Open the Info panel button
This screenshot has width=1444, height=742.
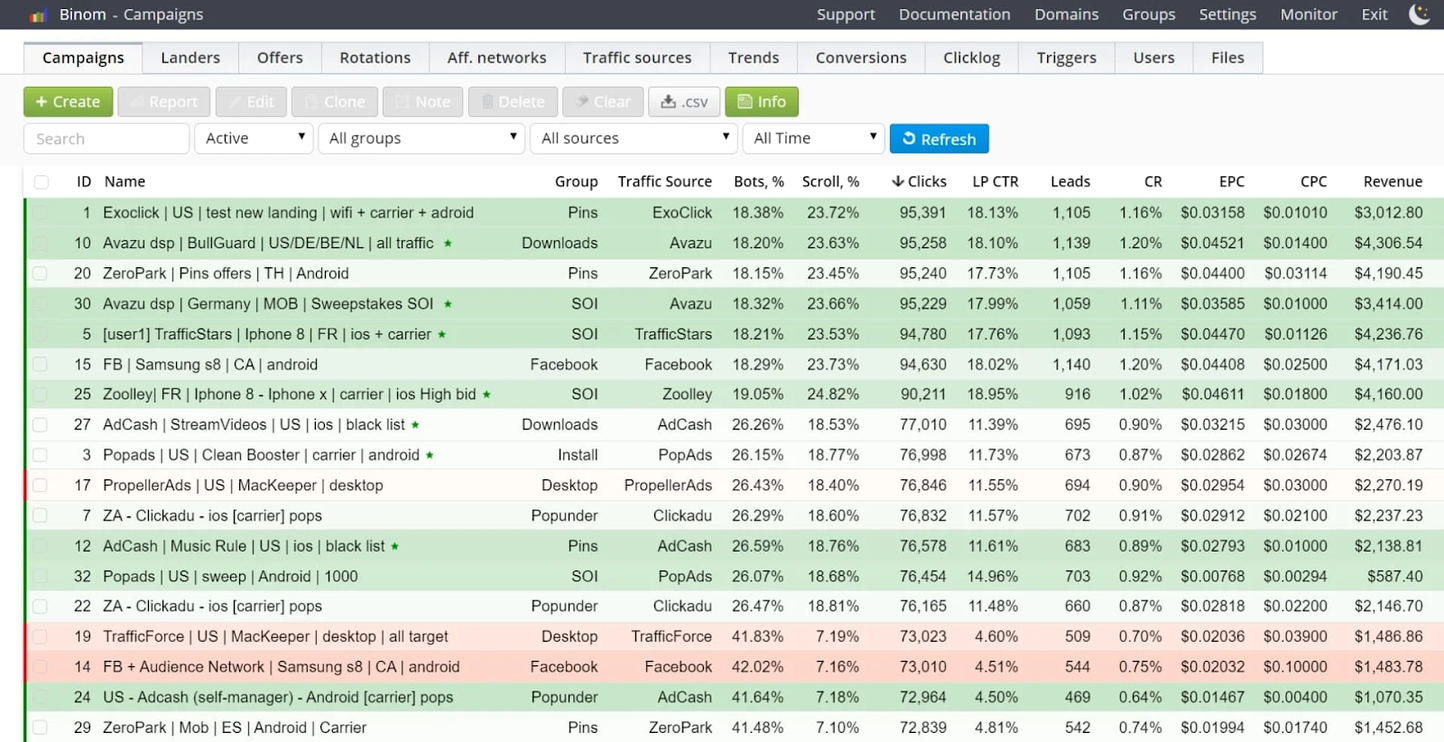(x=761, y=102)
